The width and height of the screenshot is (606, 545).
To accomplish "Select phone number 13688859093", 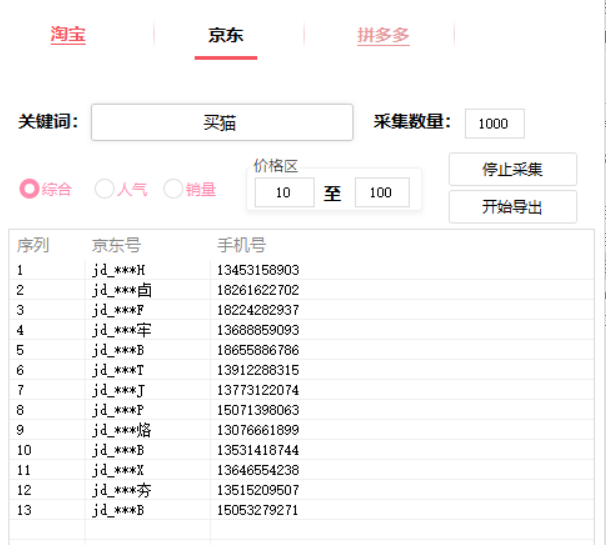I will (258, 330).
